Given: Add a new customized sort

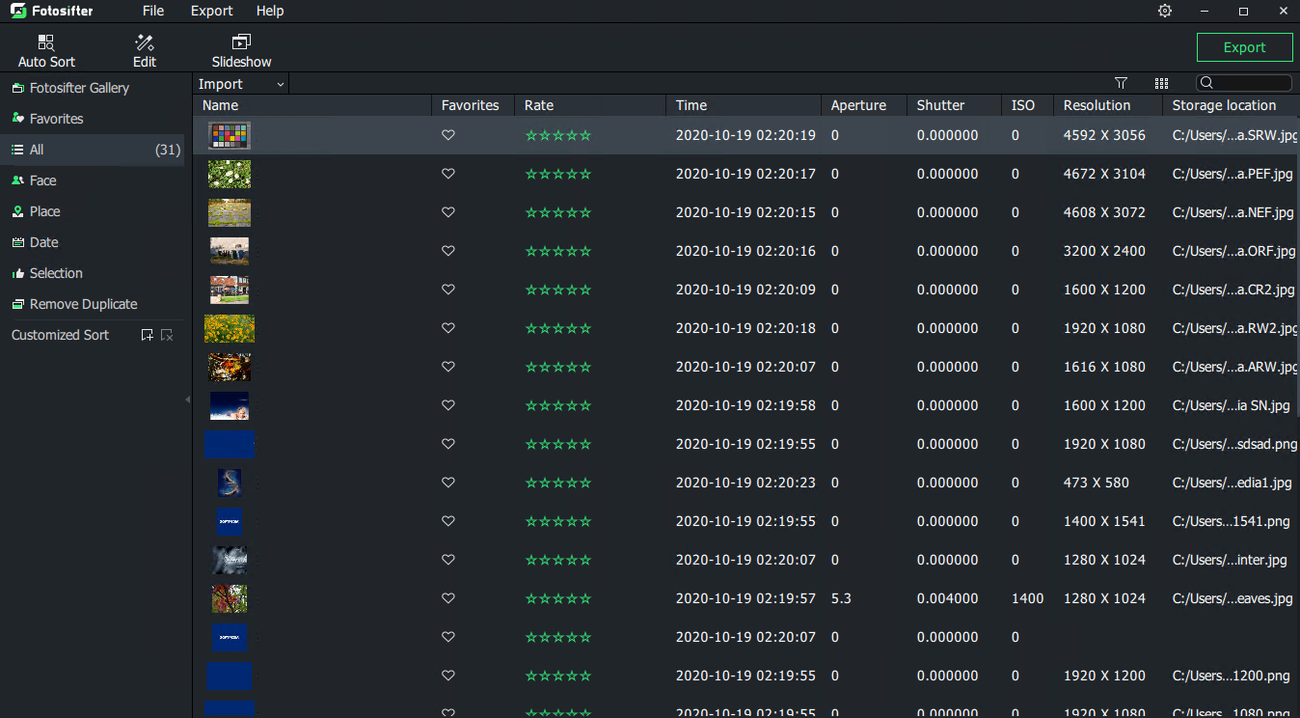Looking at the screenshot, I should pyautogui.click(x=147, y=335).
